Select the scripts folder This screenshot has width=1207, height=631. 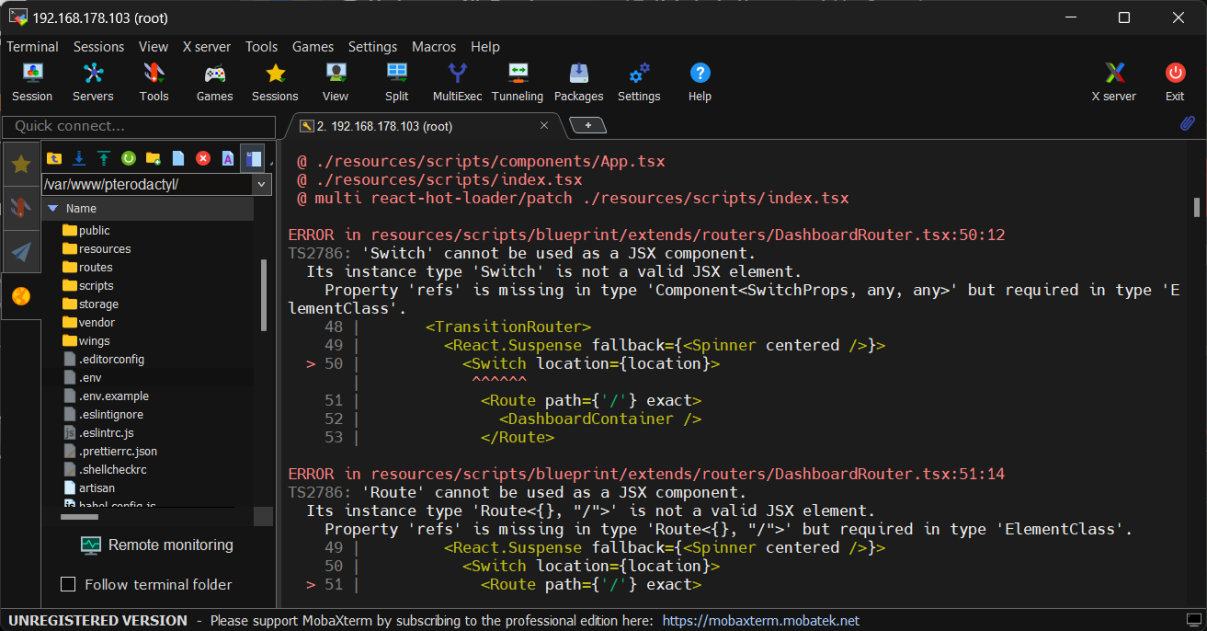pos(88,285)
